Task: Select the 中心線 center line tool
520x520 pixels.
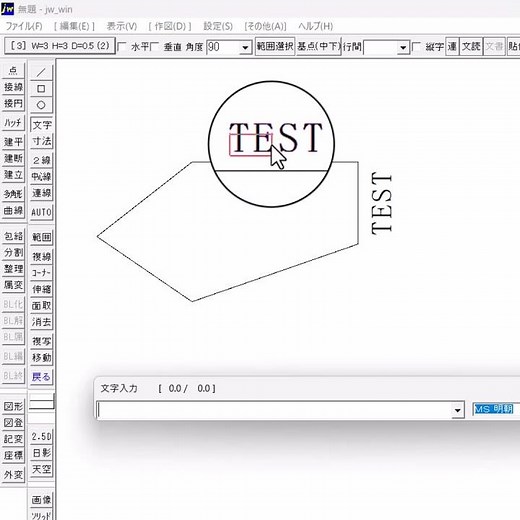Action: tap(42, 177)
